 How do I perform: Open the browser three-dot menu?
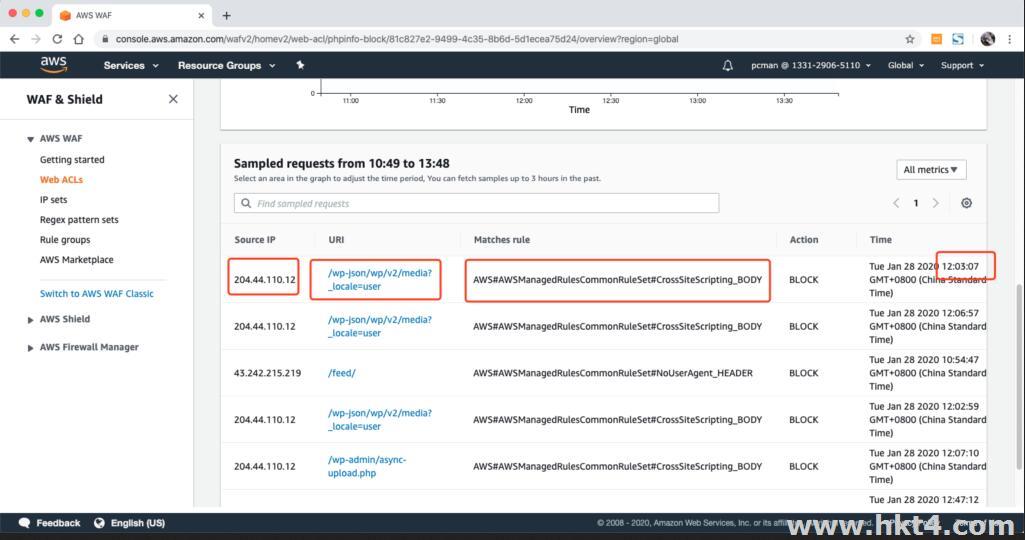click(1010, 39)
